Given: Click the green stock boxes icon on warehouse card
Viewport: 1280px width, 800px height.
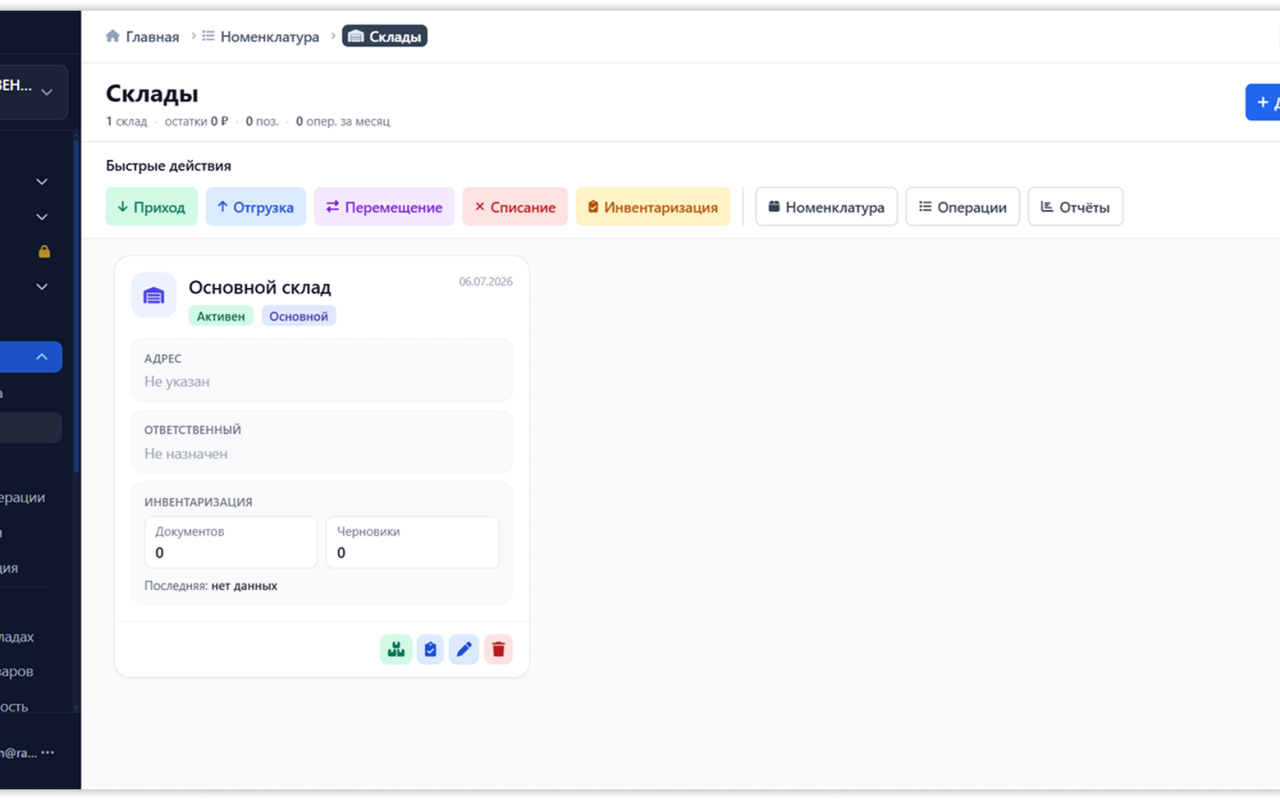Looking at the screenshot, I should [x=396, y=649].
